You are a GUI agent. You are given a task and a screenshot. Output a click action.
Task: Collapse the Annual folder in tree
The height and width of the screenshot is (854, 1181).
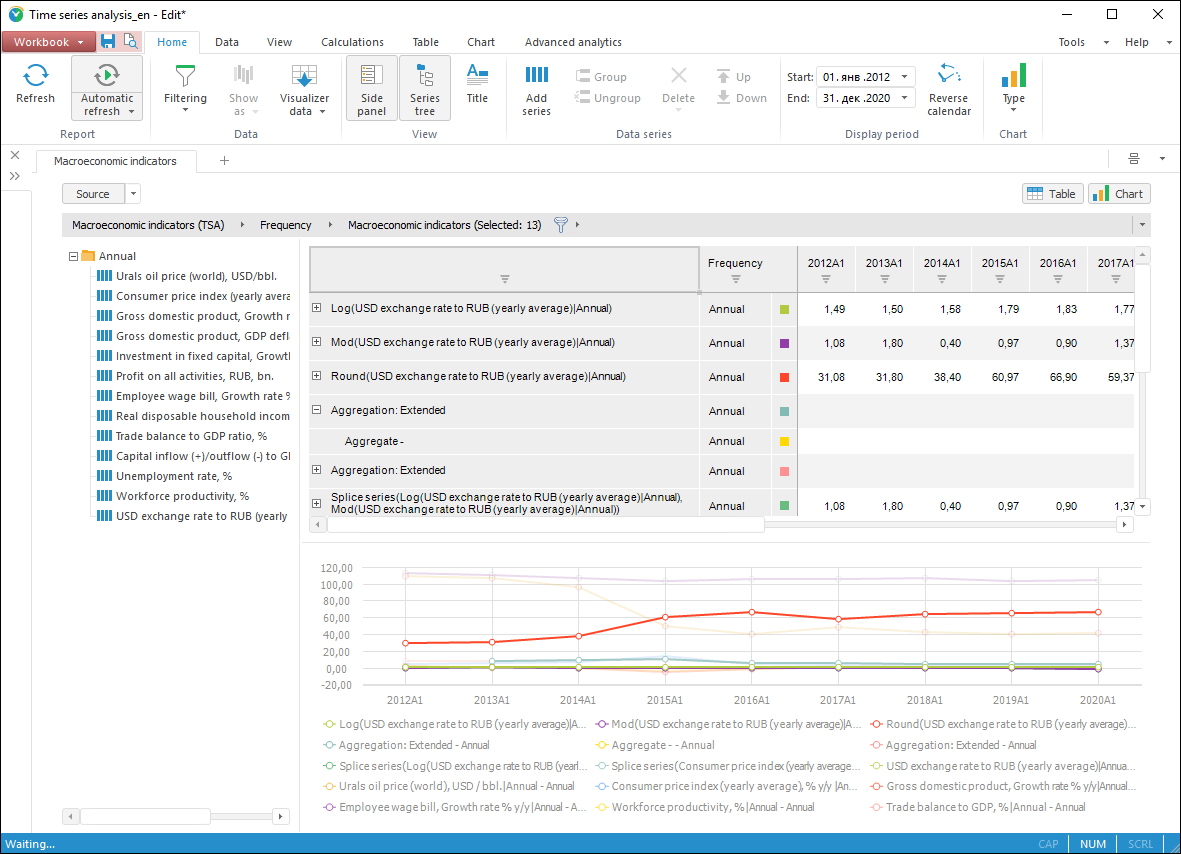[74, 256]
